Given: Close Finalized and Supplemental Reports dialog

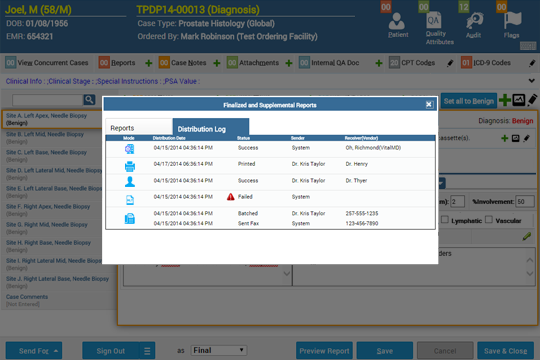Looking at the screenshot, I should (x=429, y=105).
